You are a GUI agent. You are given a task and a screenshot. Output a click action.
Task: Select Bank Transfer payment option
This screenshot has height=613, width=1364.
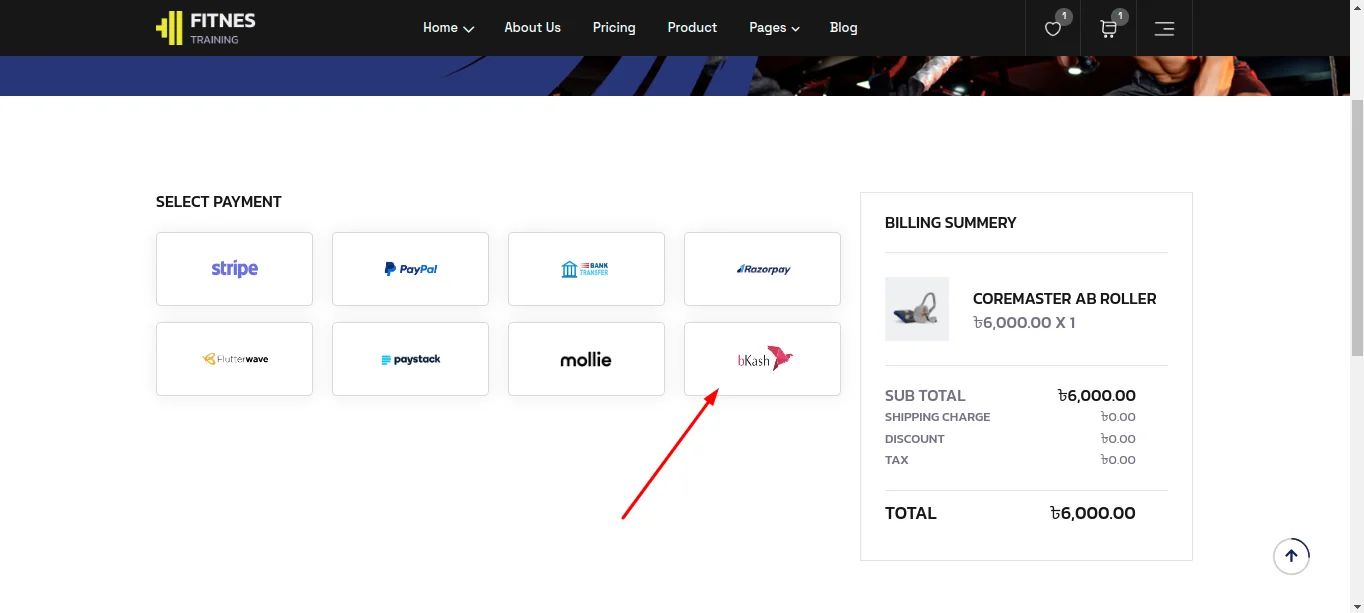pos(586,269)
